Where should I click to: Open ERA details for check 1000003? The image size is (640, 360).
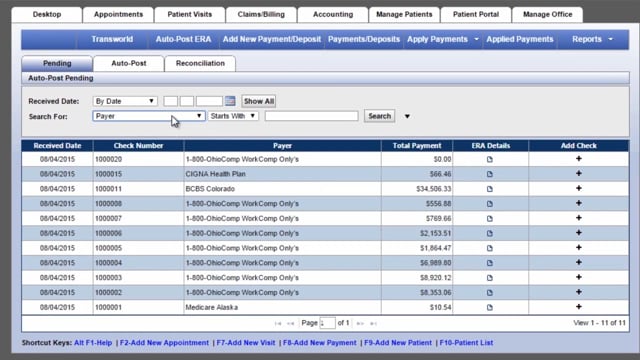pos(490,278)
